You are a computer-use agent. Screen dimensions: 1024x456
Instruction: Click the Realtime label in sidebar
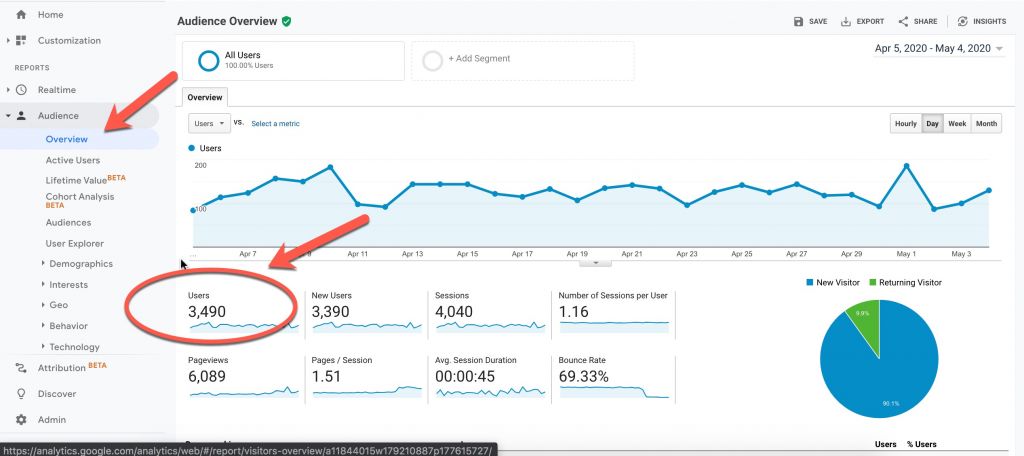(x=57, y=90)
